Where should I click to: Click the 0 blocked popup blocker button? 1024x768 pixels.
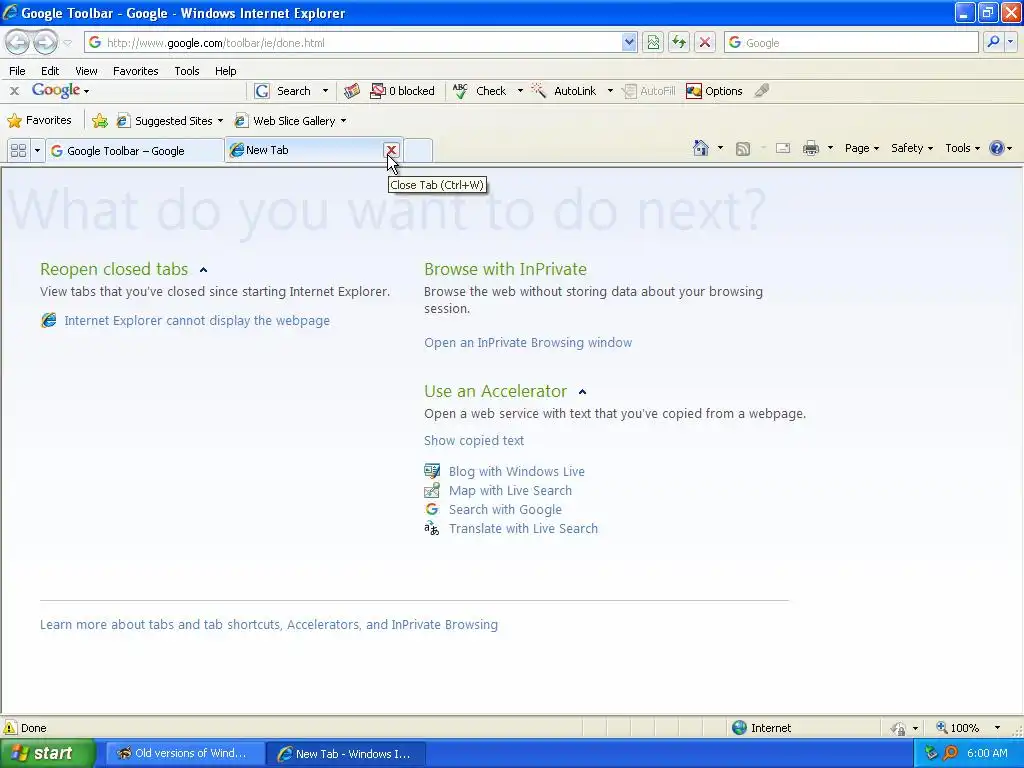tap(402, 91)
